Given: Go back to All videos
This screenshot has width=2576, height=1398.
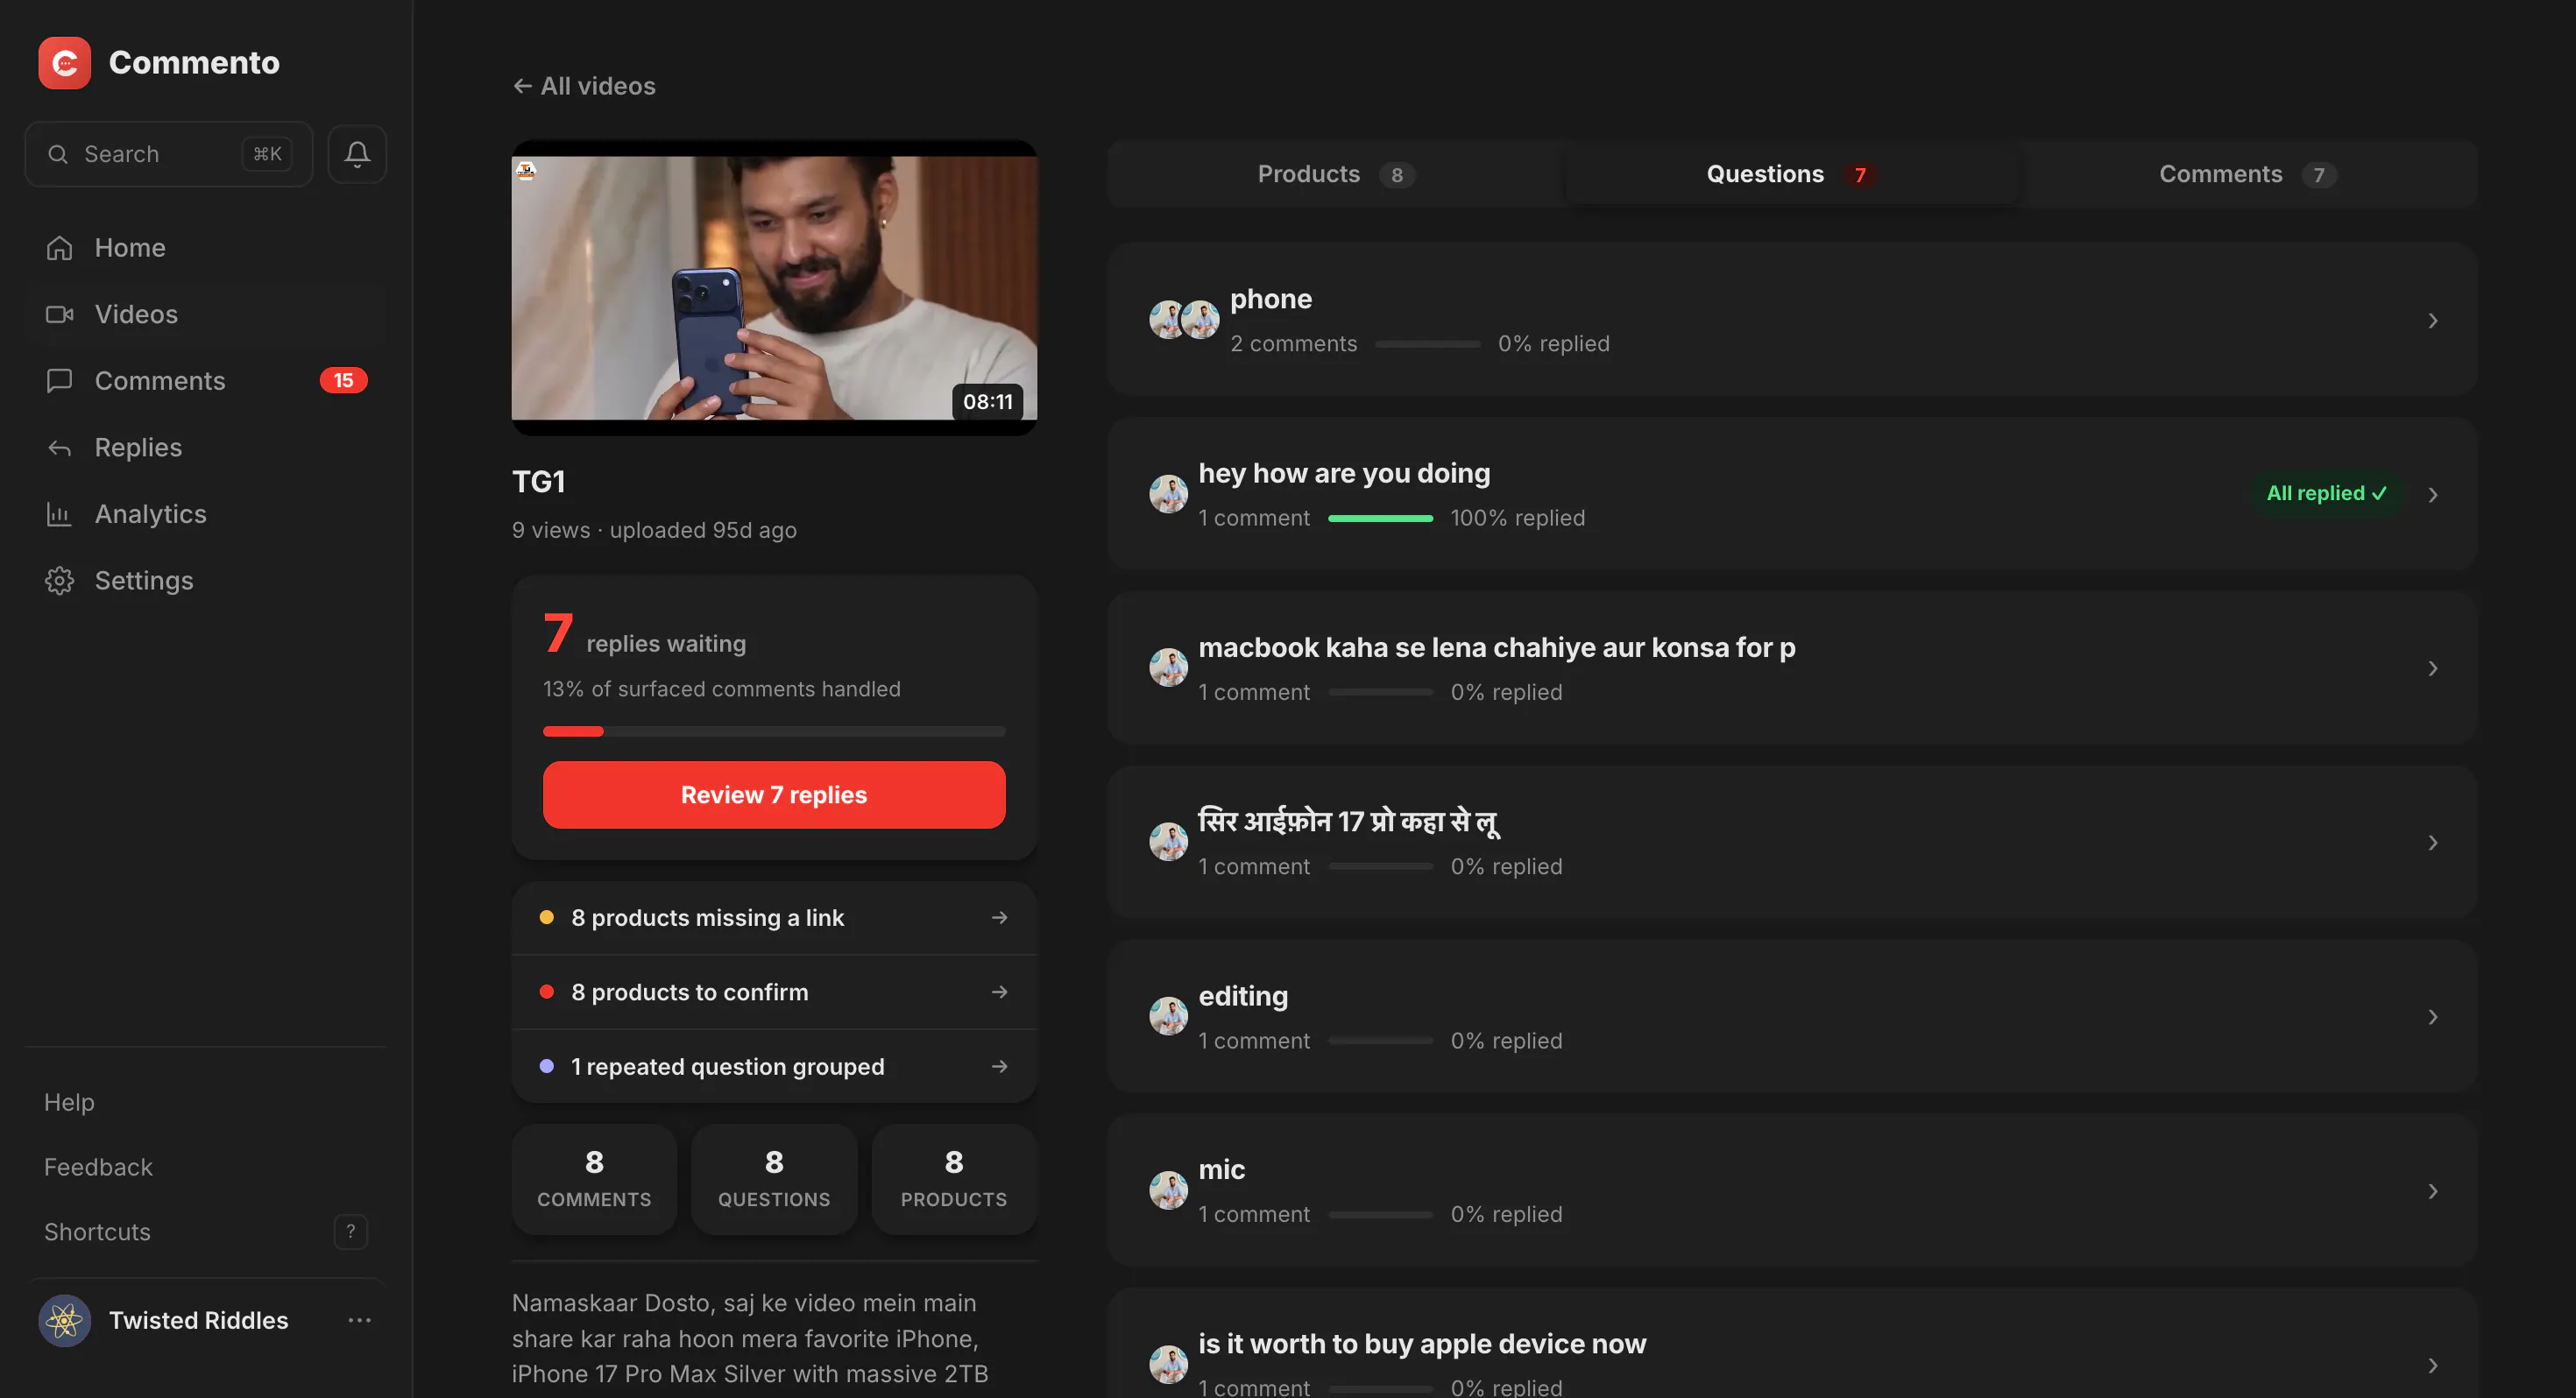Looking at the screenshot, I should click(x=584, y=86).
